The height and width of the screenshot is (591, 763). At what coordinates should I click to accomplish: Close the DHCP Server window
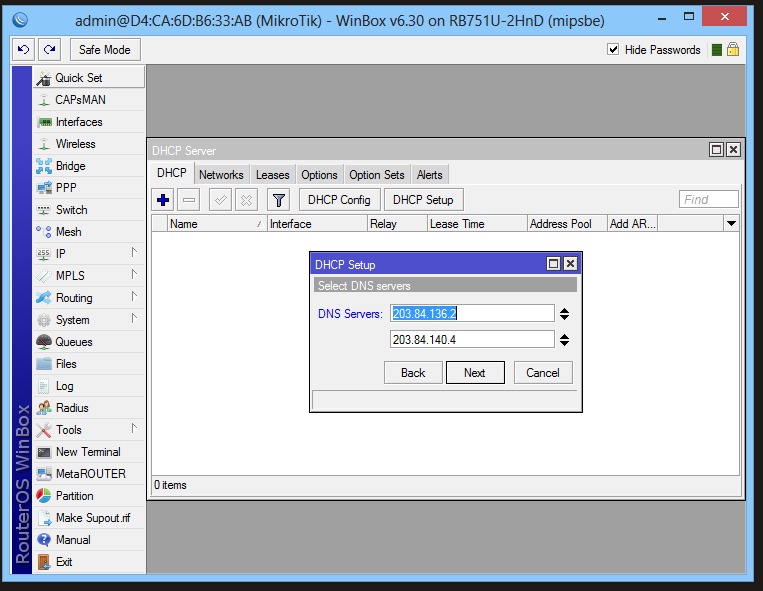(x=733, y=150)
